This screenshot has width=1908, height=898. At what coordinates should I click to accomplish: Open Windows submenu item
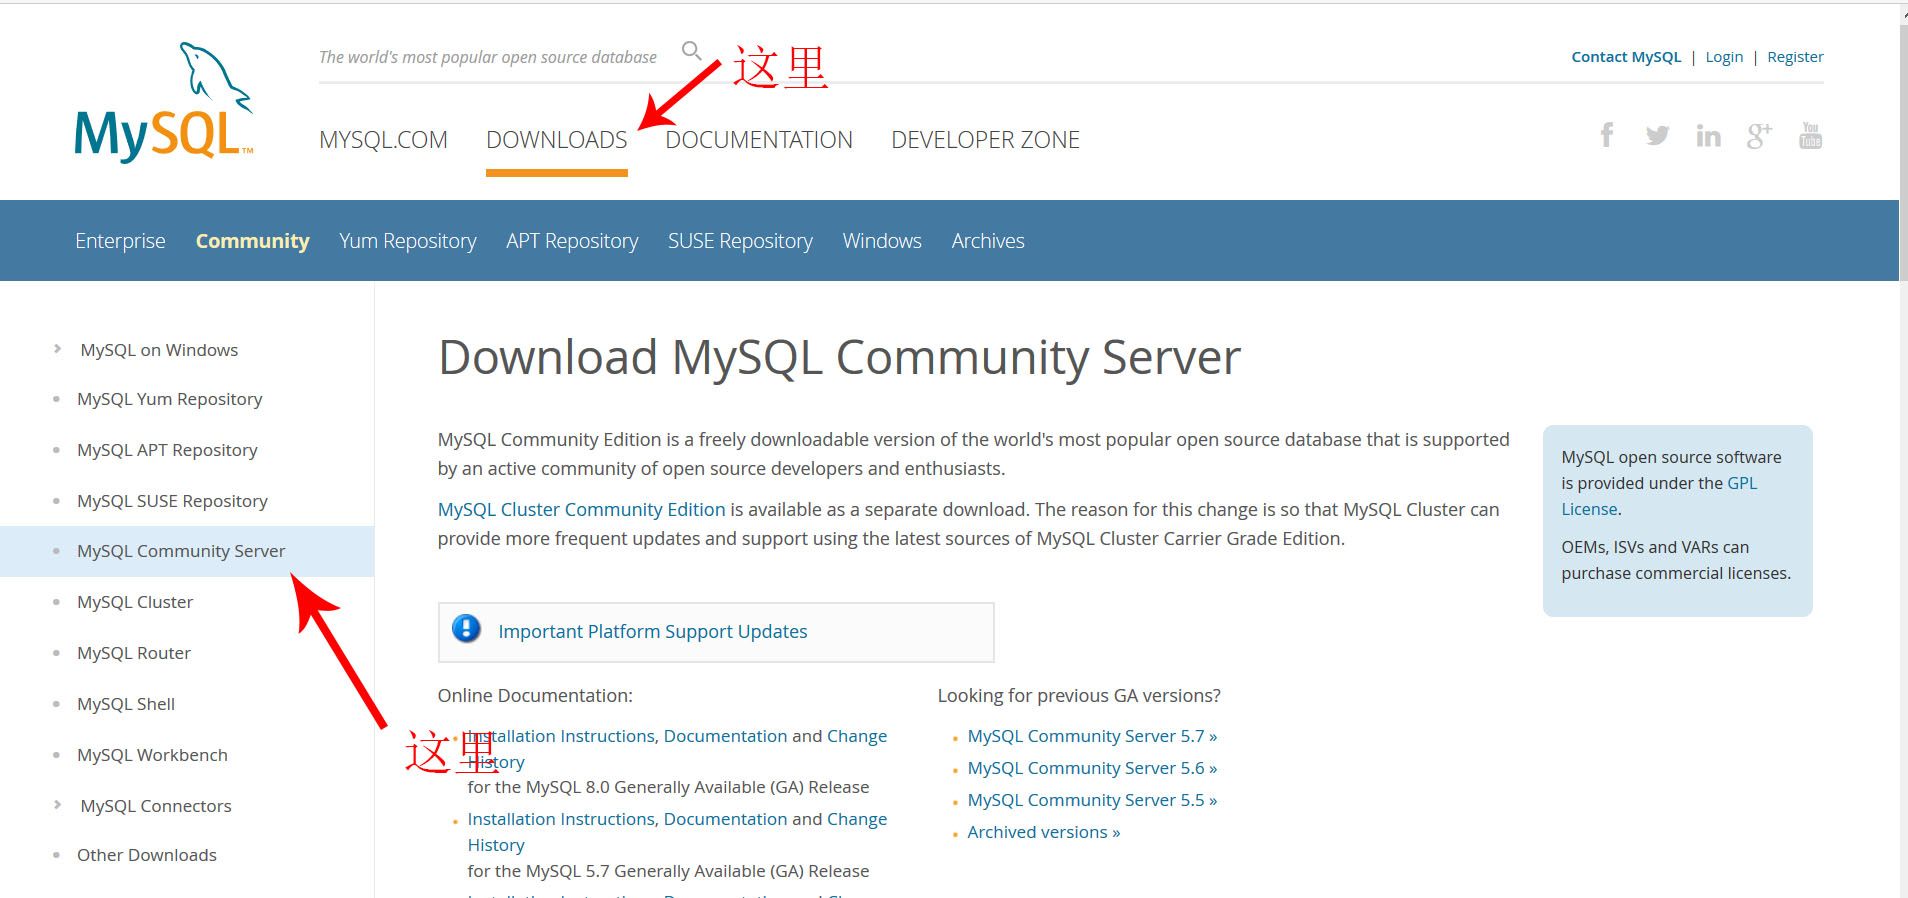(x=882, y=241)
